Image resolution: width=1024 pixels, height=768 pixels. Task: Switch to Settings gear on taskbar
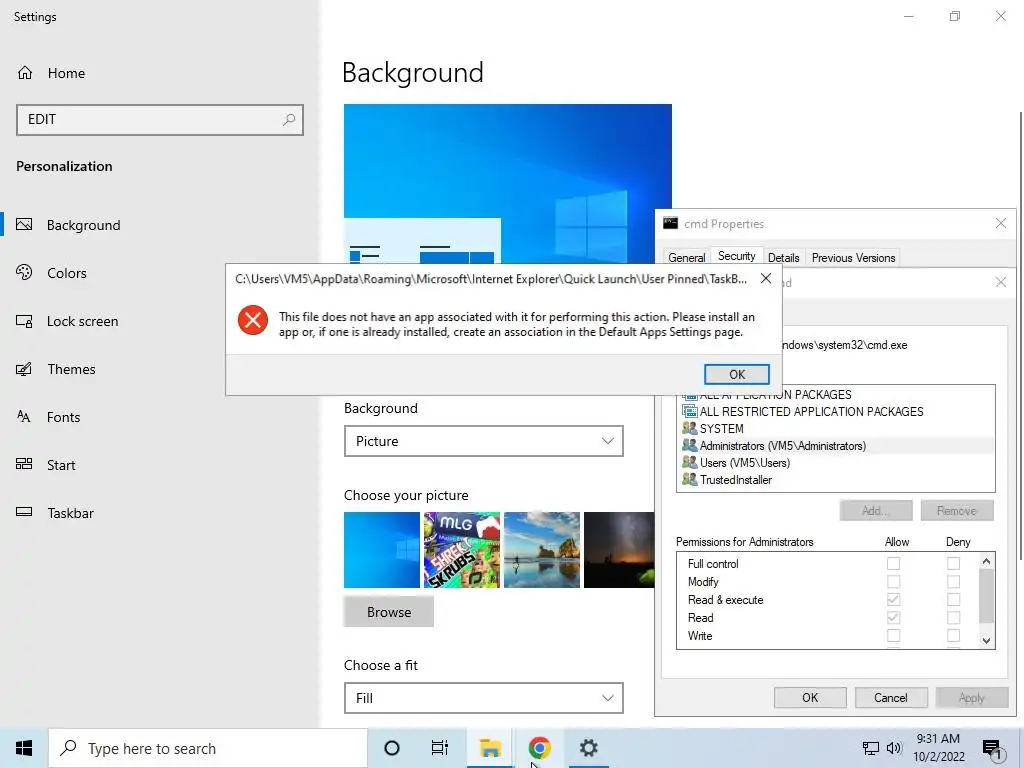coord(588,748)
